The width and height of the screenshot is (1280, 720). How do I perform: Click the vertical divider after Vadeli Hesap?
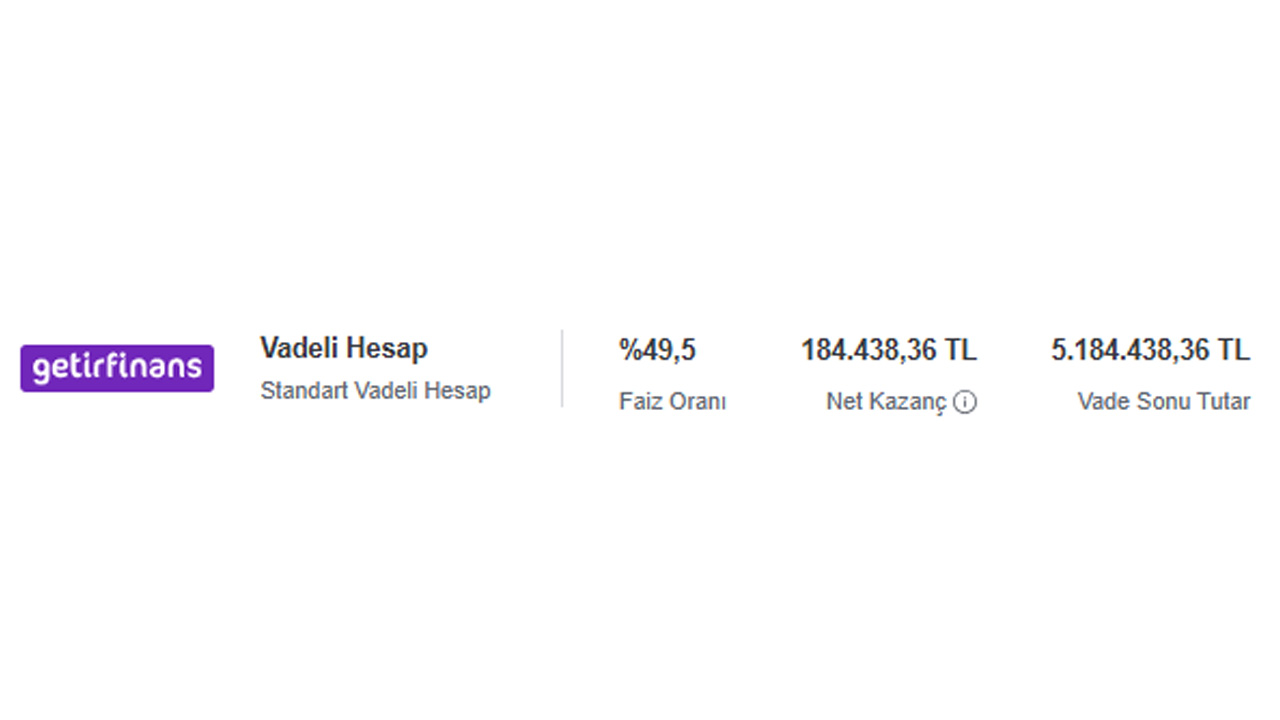(x=562, y=368)
